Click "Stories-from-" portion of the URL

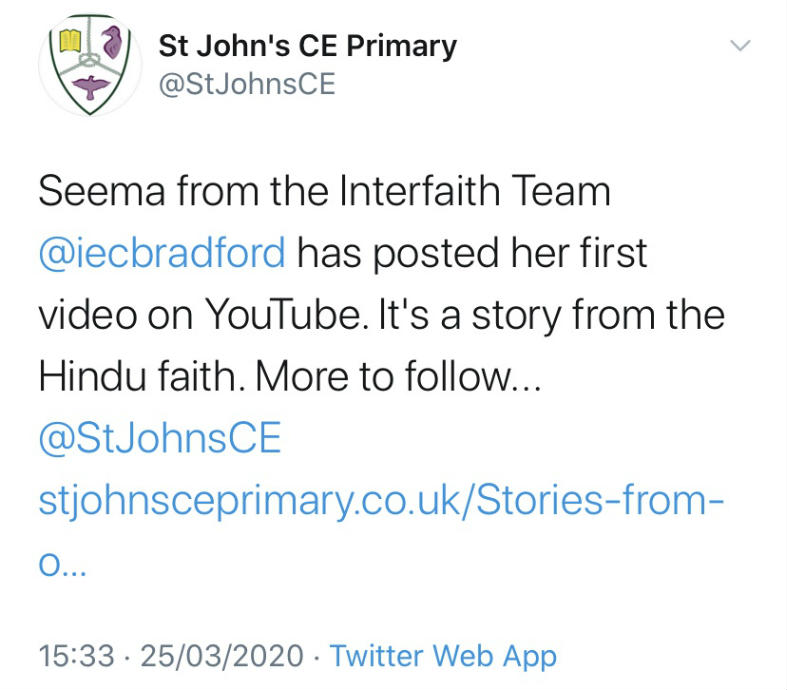click(x=600, y=500)
